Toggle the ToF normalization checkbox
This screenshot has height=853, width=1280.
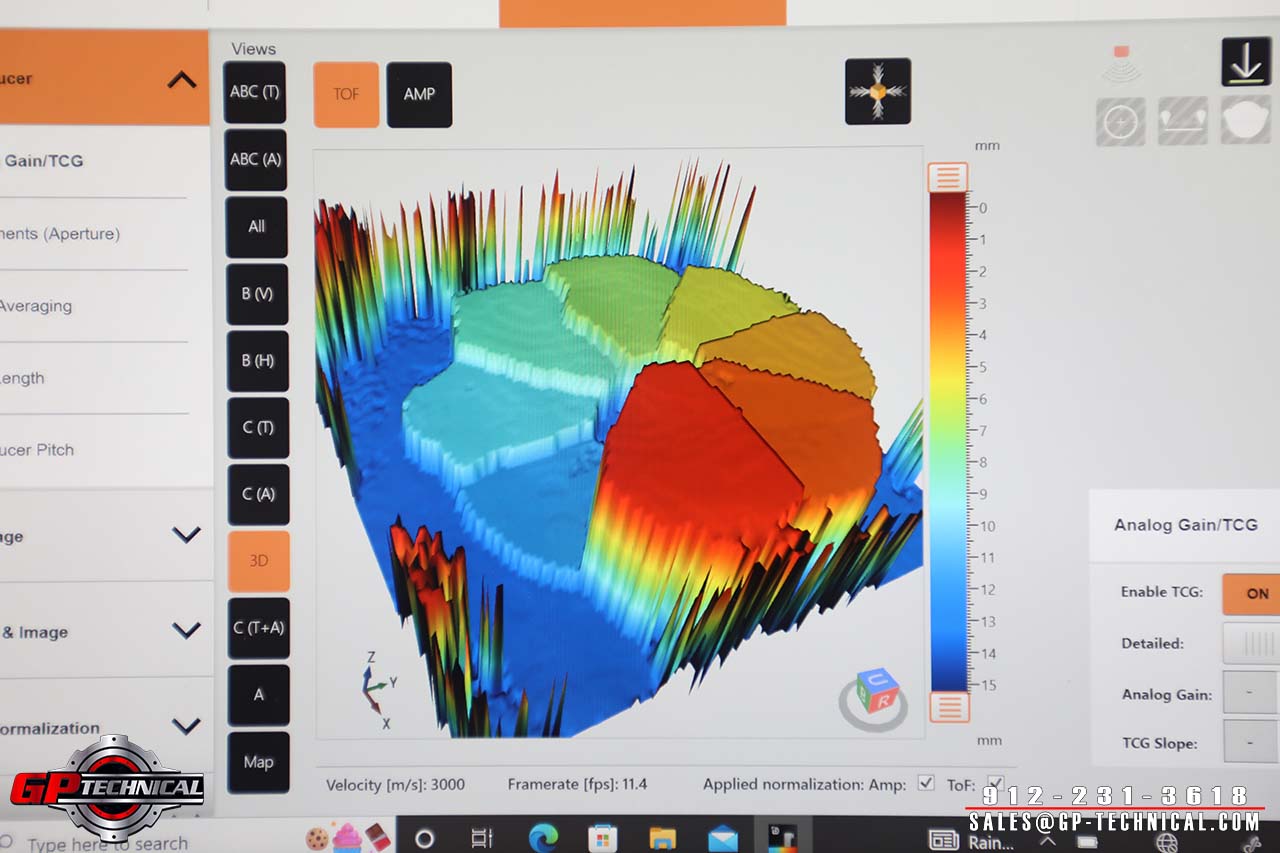995,783
